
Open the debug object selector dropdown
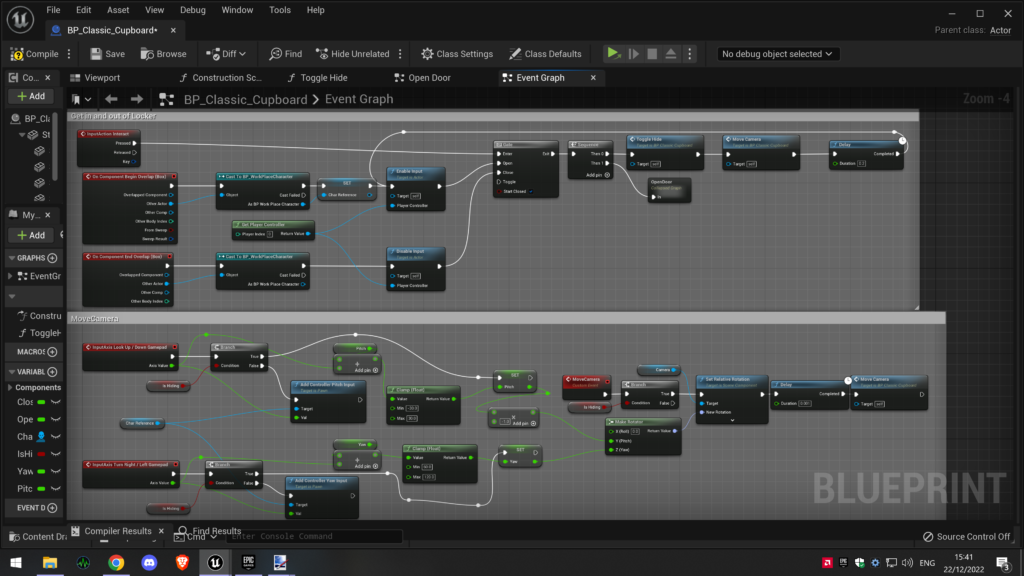(x=777, y=54)
